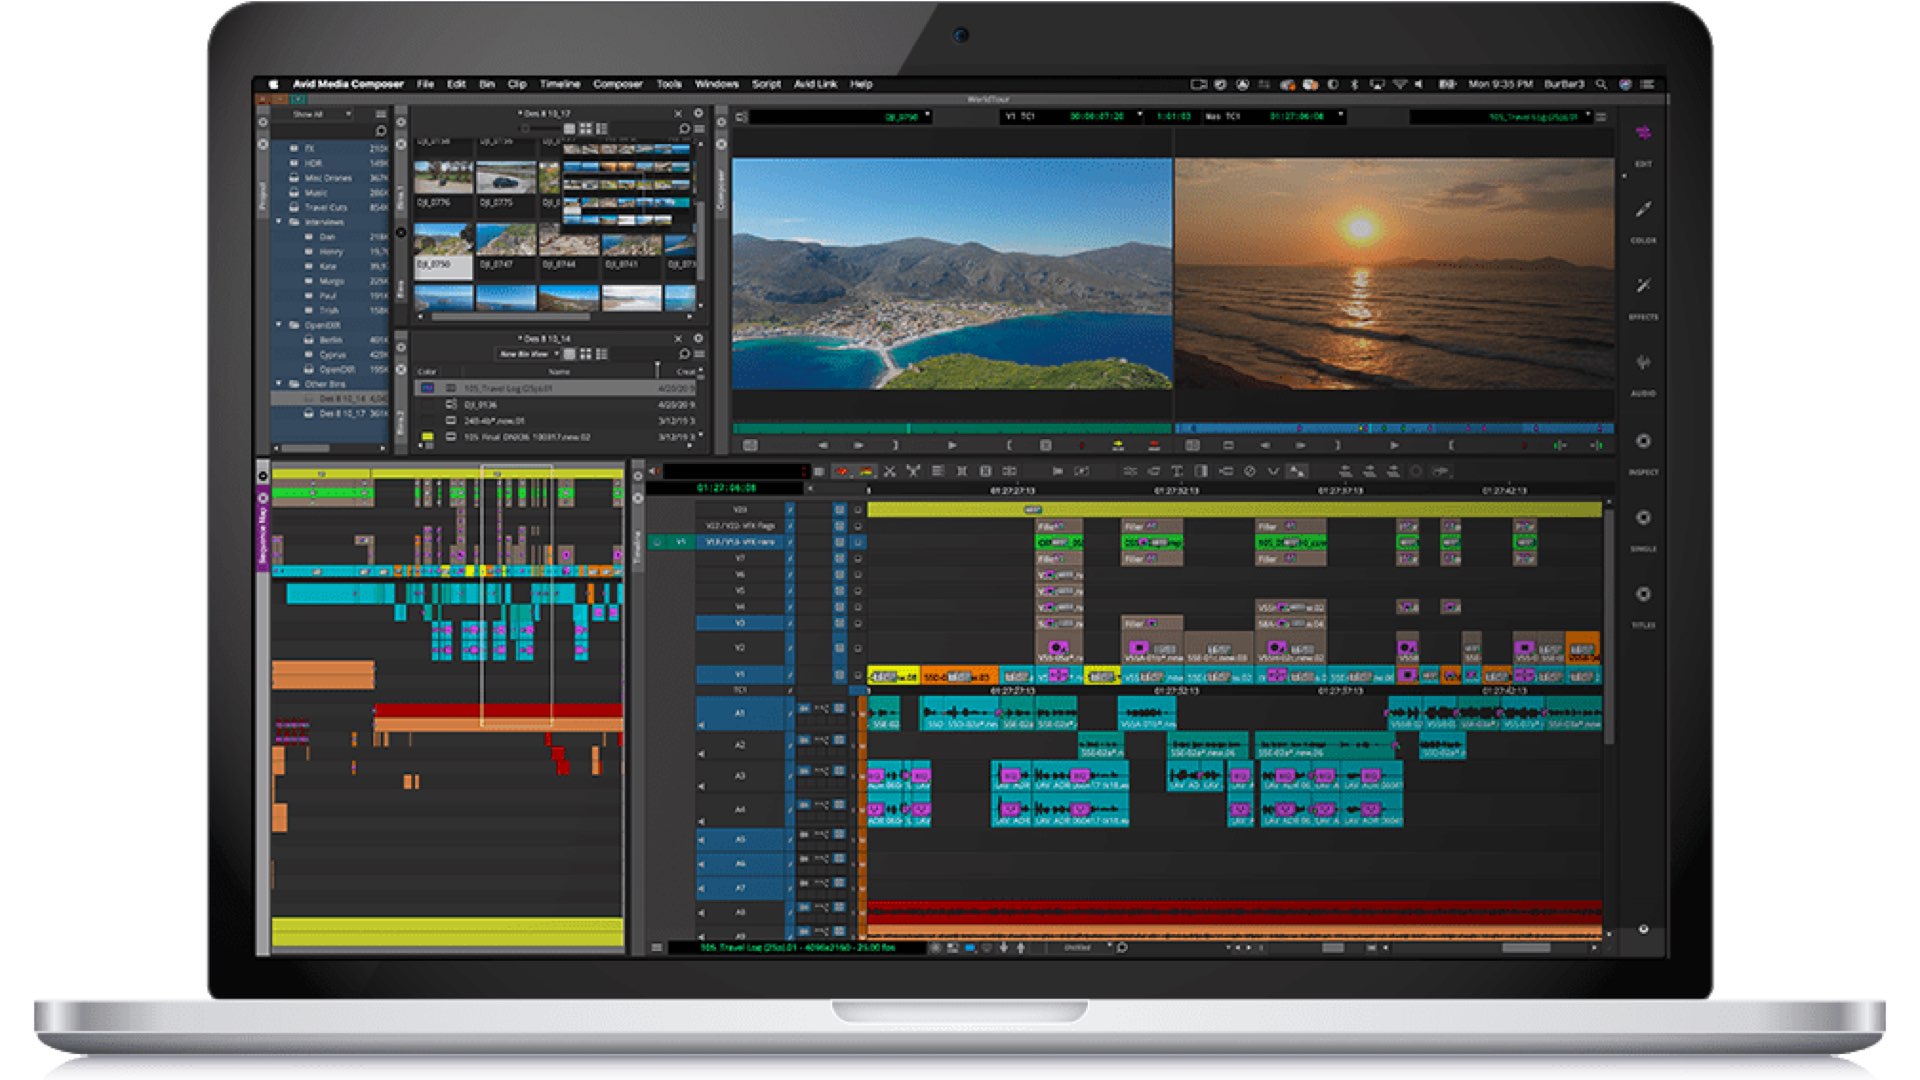Play the record monitor sunset clip
The height and width of the screenshot is (1080, 1920).
coord(1394,445)
